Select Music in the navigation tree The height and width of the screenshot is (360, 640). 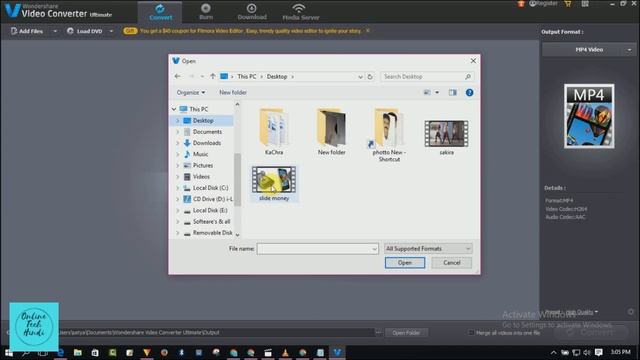pyautogui.click(x=200, y=154)
